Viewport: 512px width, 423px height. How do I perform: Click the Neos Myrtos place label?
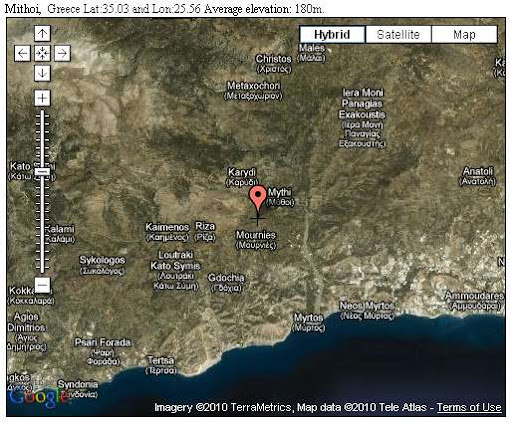[367, 310]
